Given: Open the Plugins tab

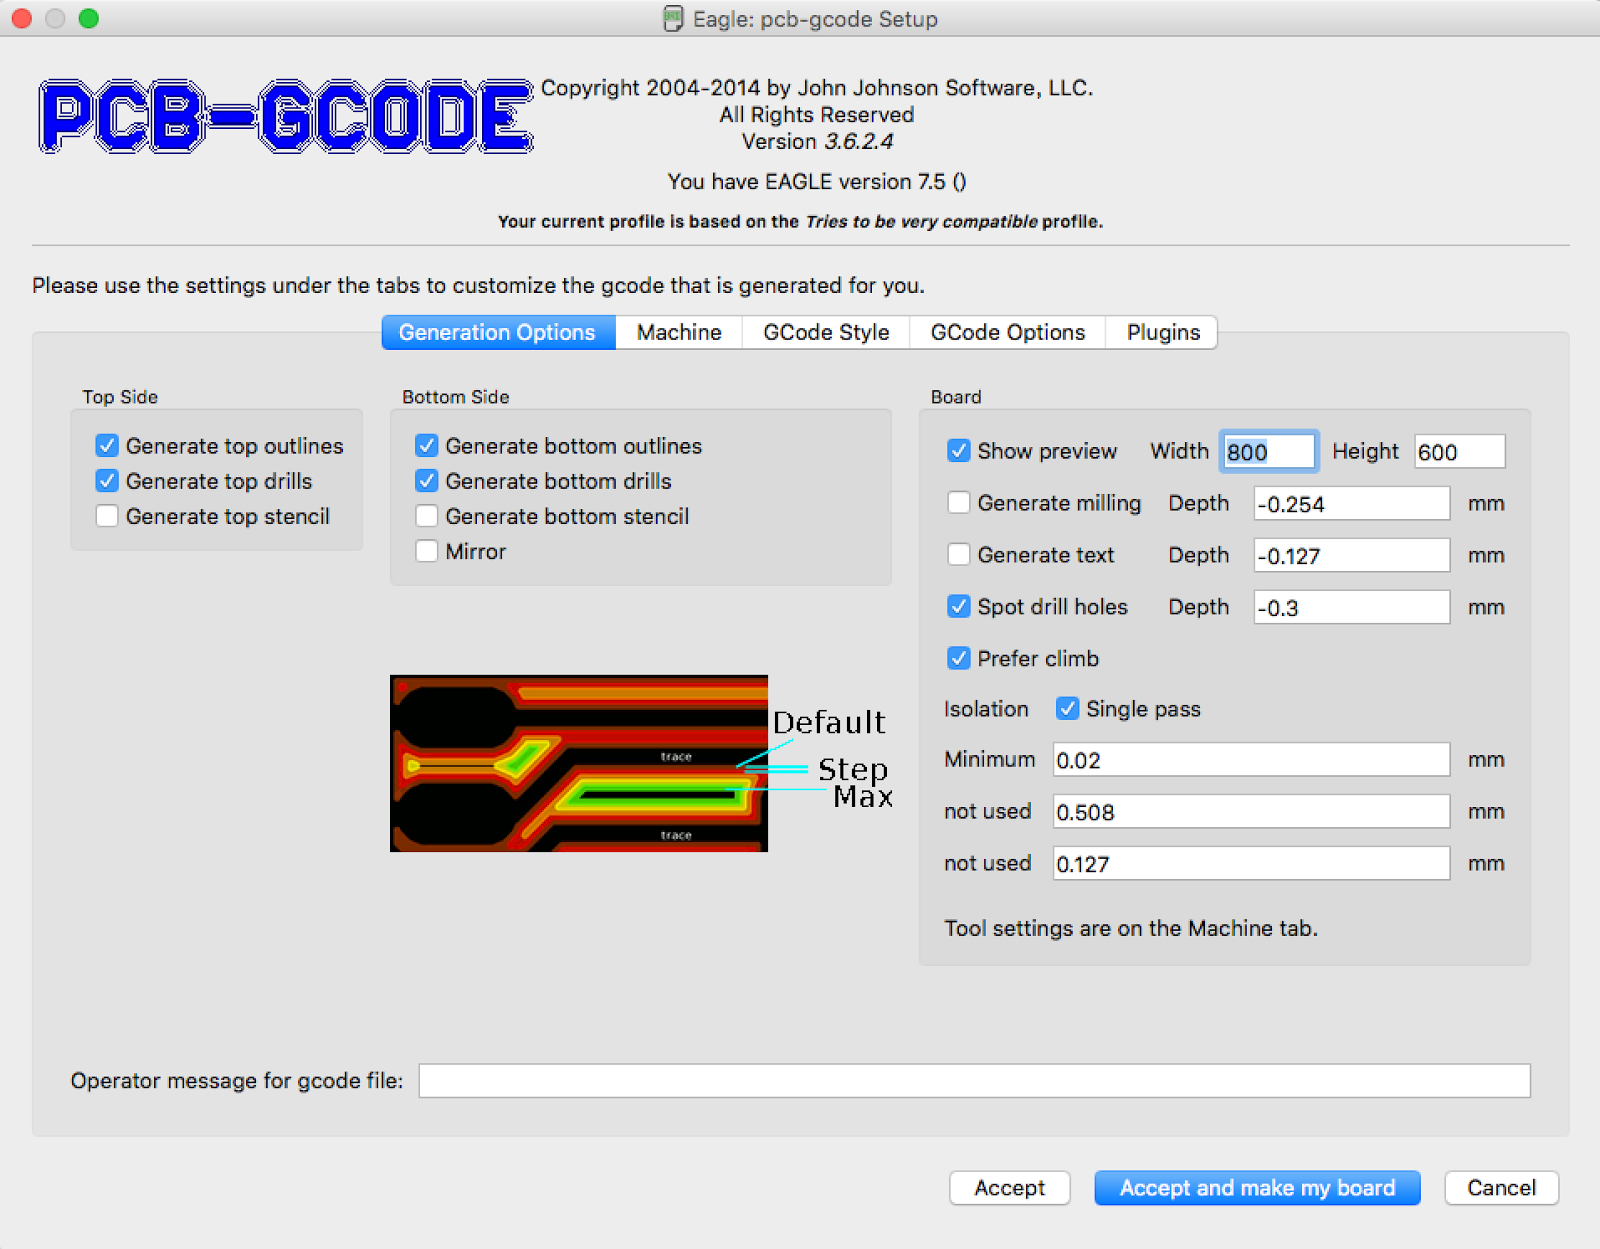Looking at the screenshot, I should (x=1161, y=332).
